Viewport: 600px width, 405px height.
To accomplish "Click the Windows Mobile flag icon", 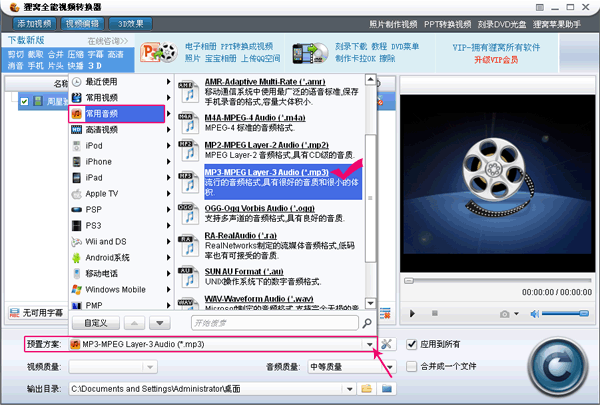I will pos(77,289).
